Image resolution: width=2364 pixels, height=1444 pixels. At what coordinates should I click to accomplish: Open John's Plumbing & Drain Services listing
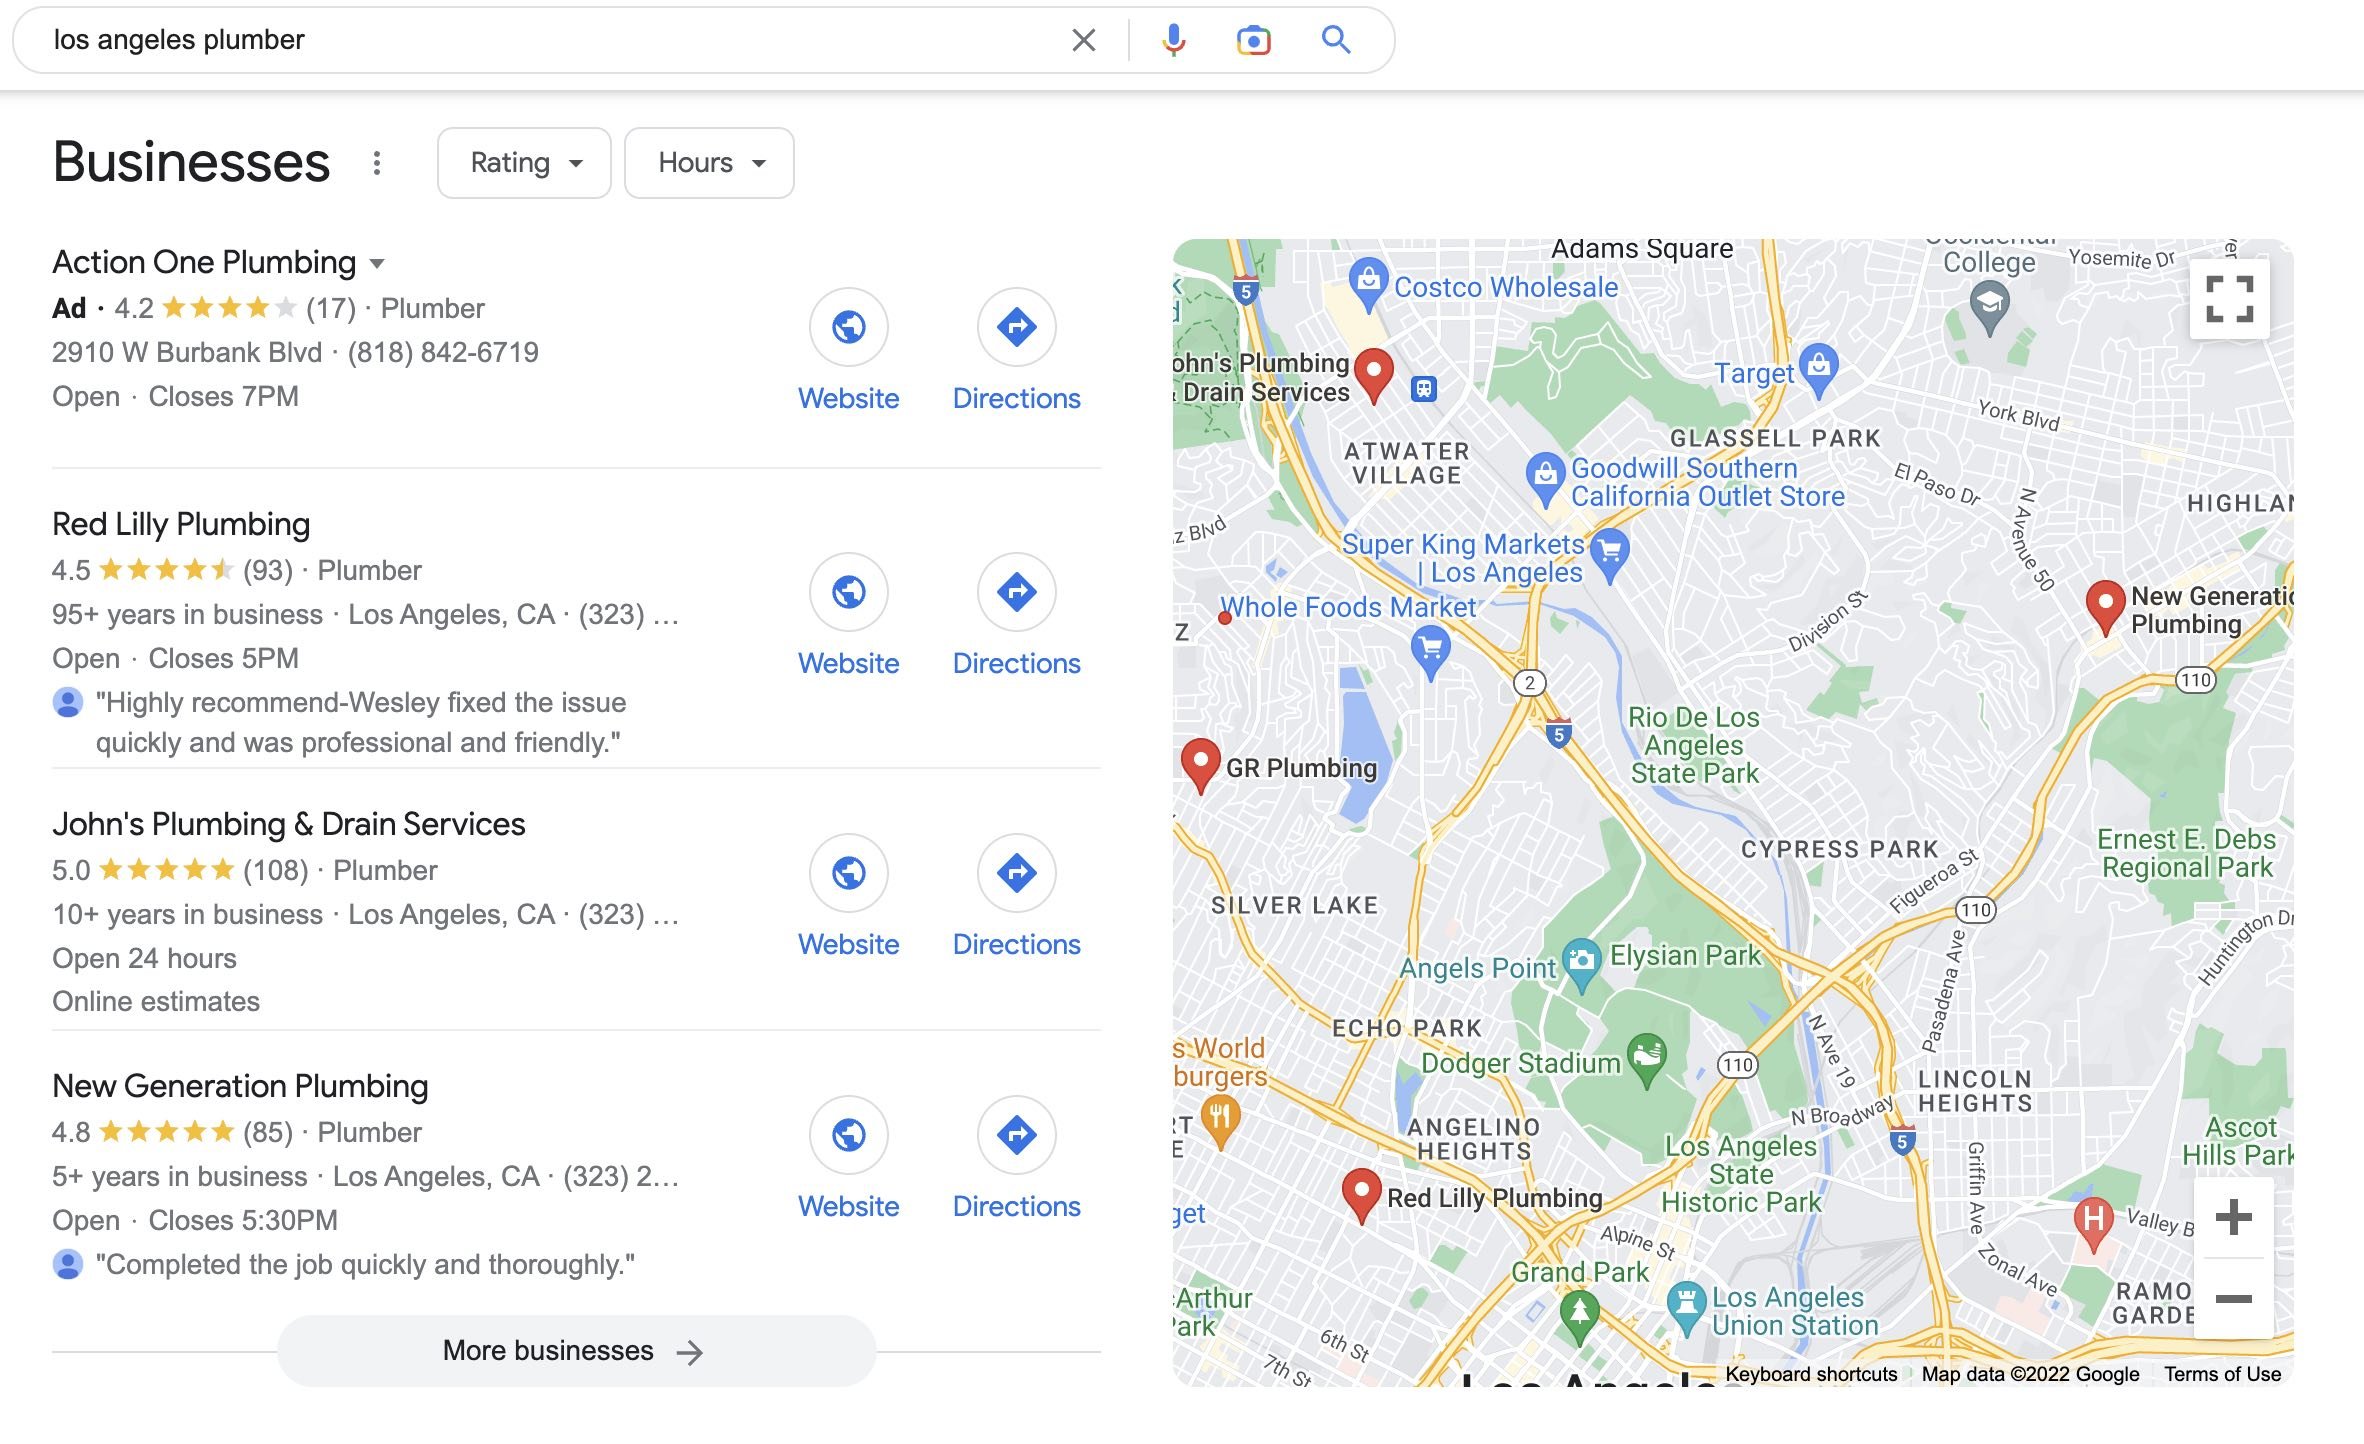click(289, 824)
